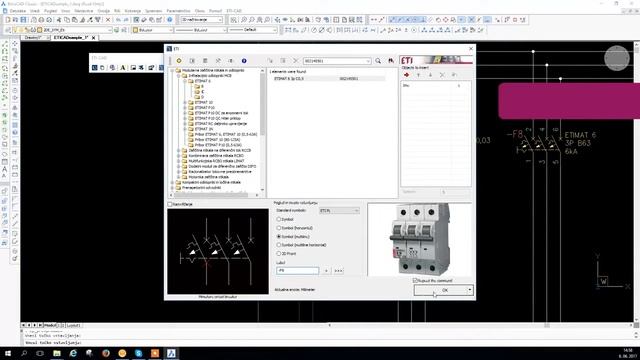Click the Label input field containing F8
Screen dimensions: 640x360
click(298, 271)
